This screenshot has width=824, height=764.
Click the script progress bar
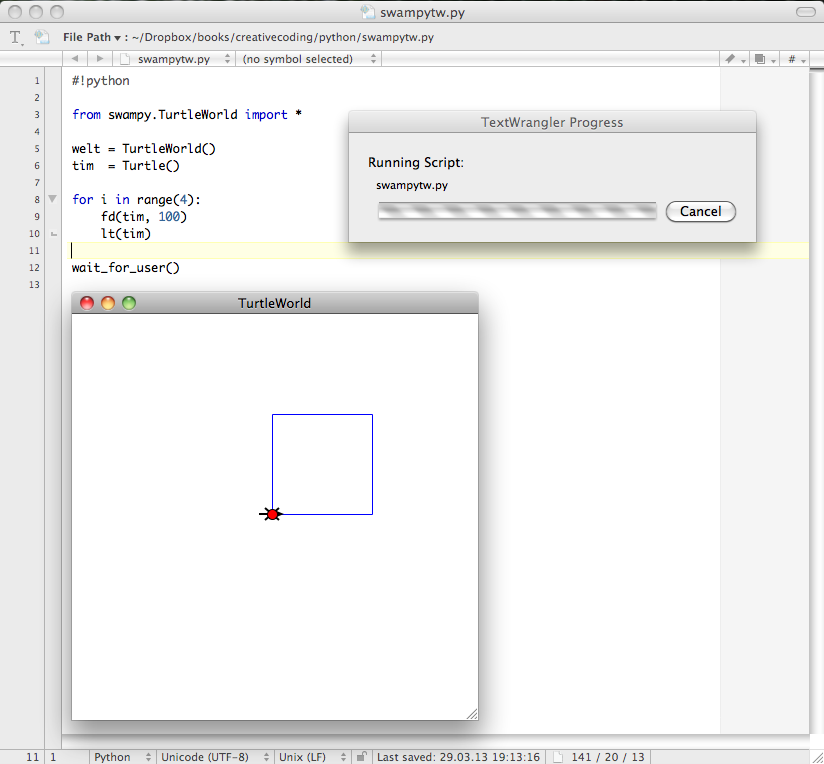517,211
